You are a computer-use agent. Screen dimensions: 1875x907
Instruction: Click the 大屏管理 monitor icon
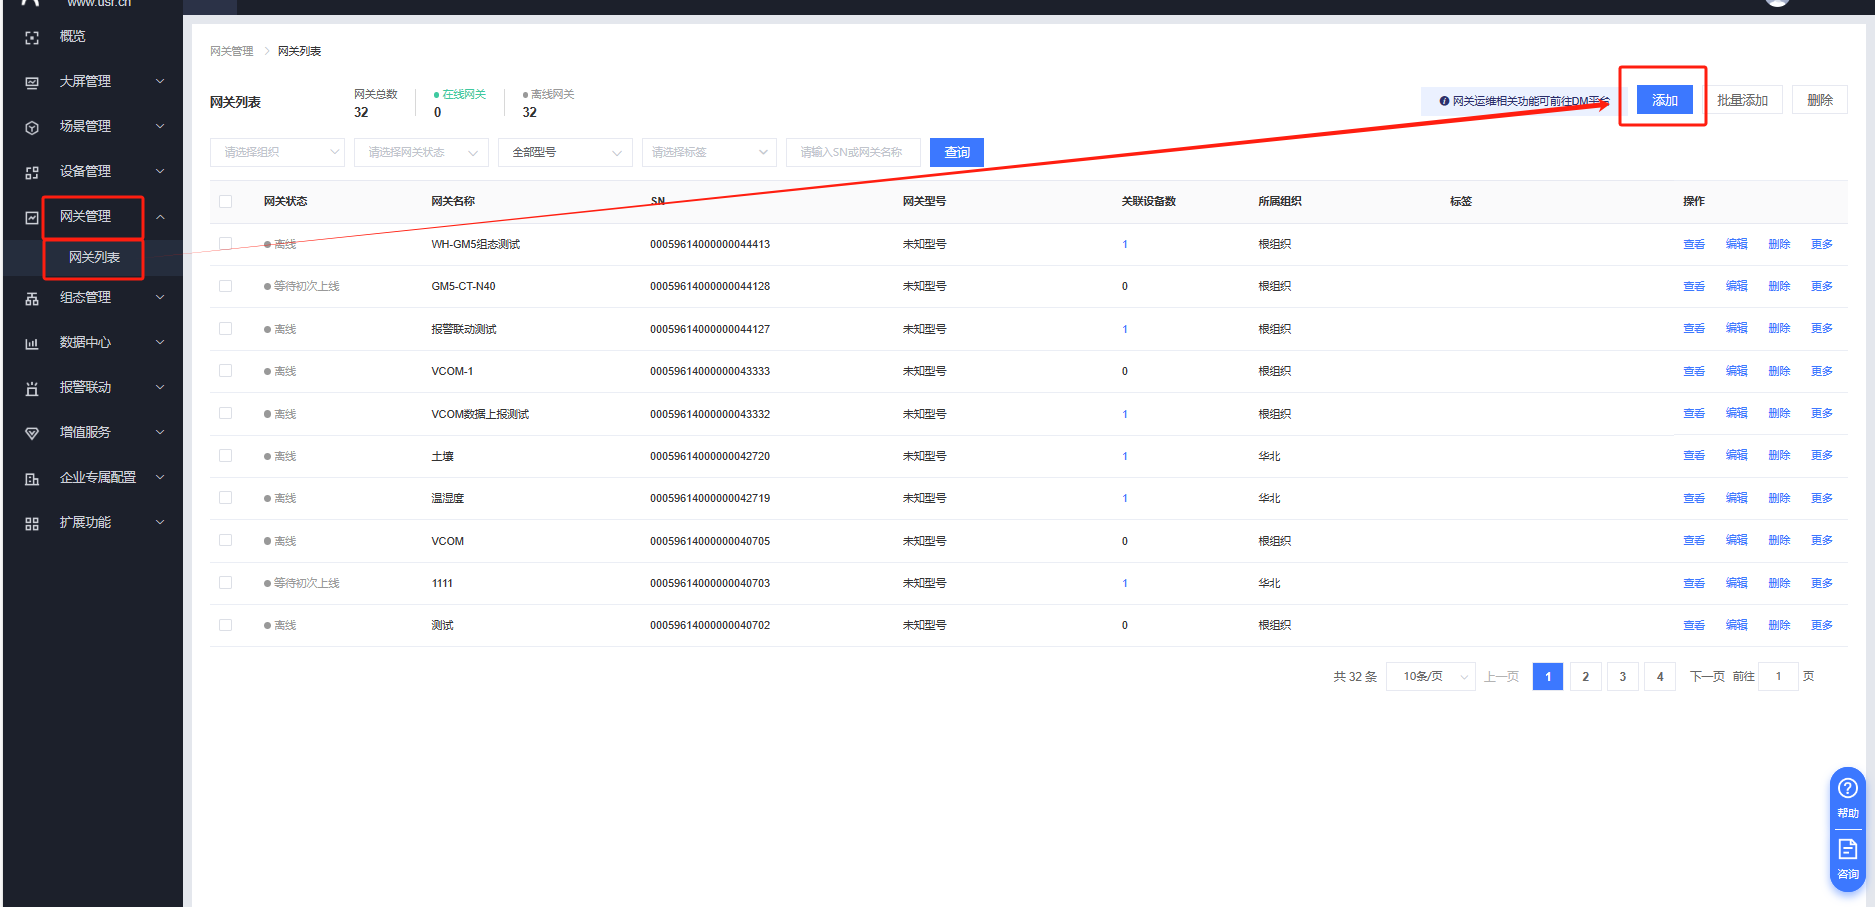[x=32, y=82]
